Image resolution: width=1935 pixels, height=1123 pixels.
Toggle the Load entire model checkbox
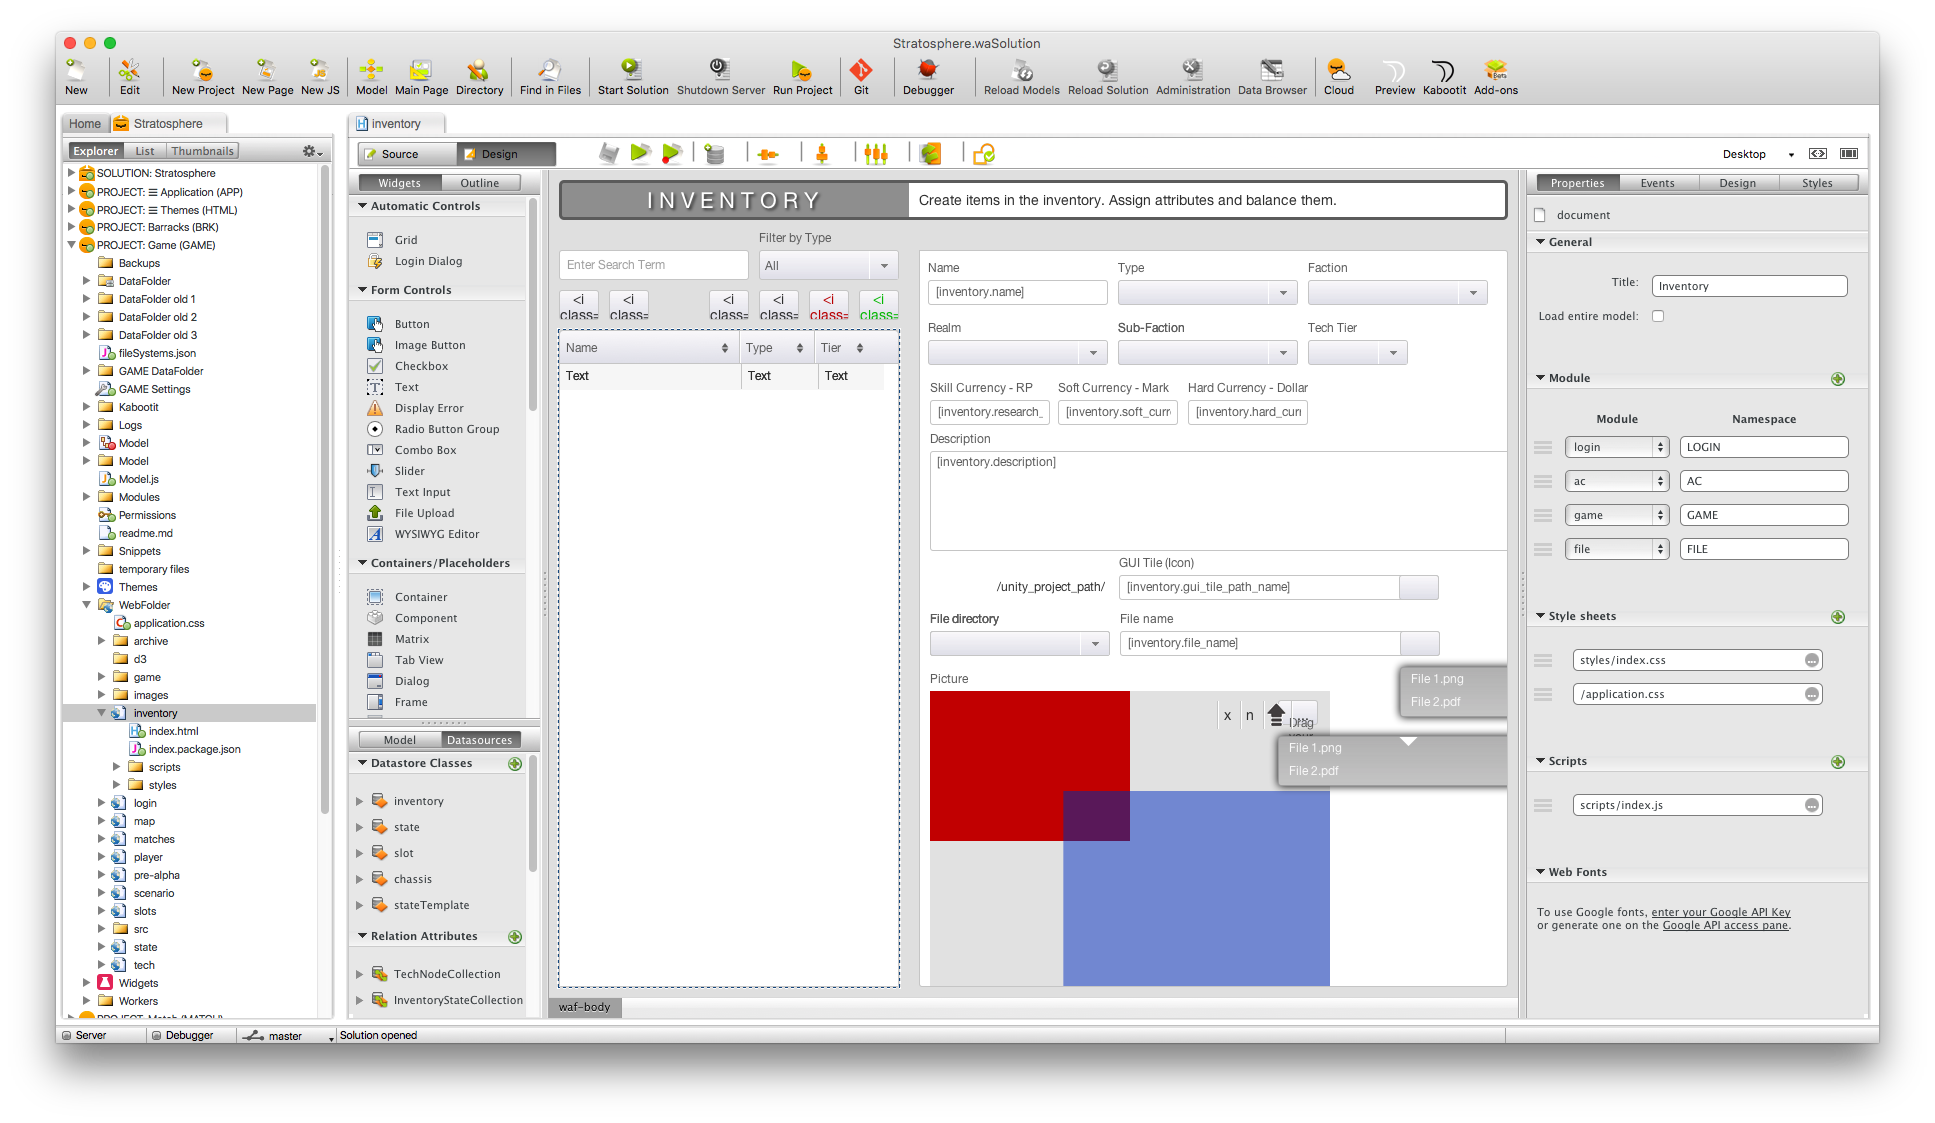(1658, 316)
